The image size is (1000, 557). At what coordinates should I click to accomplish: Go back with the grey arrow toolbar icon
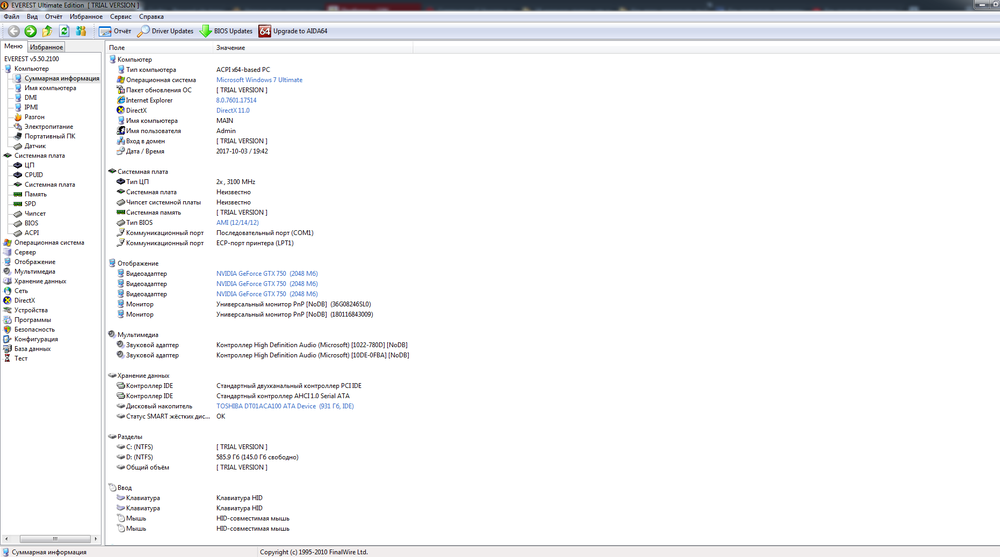click(13, 31)
